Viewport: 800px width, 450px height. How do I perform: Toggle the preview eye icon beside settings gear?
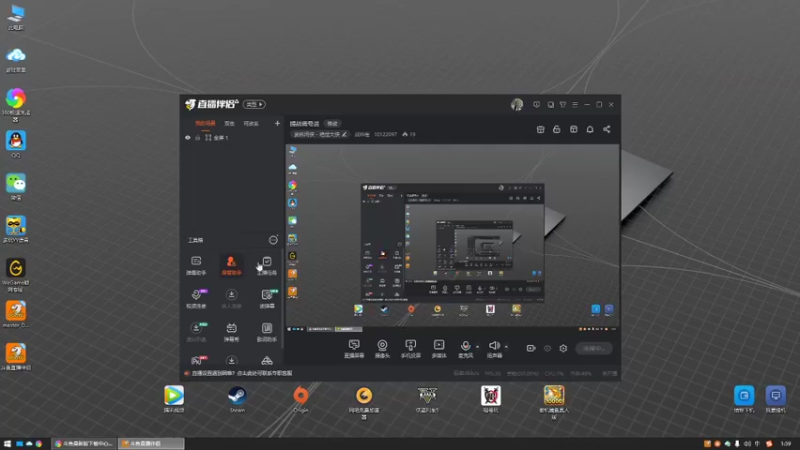[547, 348]
